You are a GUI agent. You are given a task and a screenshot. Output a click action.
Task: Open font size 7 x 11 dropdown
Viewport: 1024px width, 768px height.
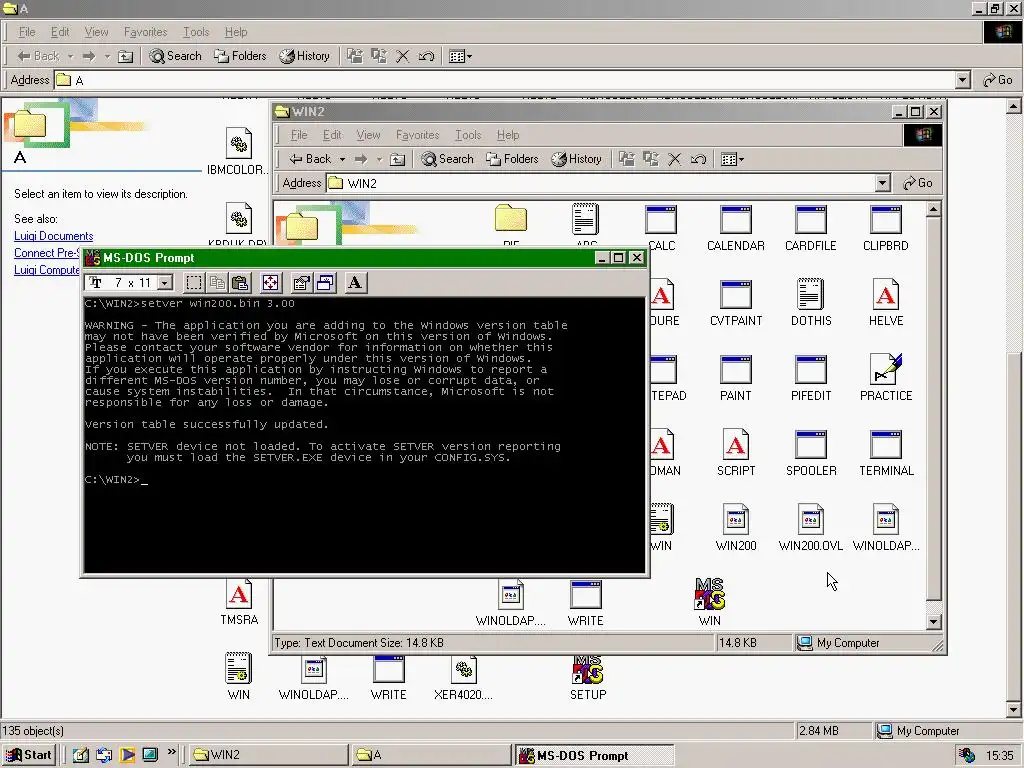[x=166, y=283]
